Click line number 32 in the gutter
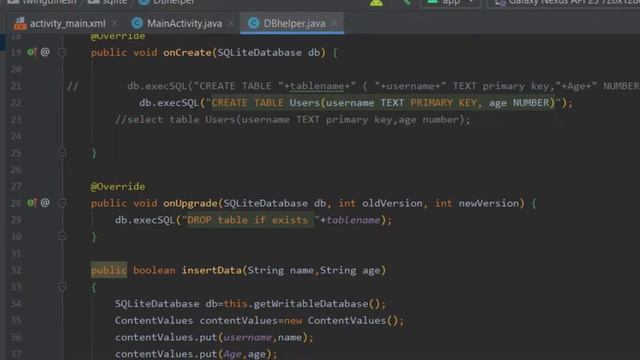This screenshot has width=640, height=360. point(16,270)
